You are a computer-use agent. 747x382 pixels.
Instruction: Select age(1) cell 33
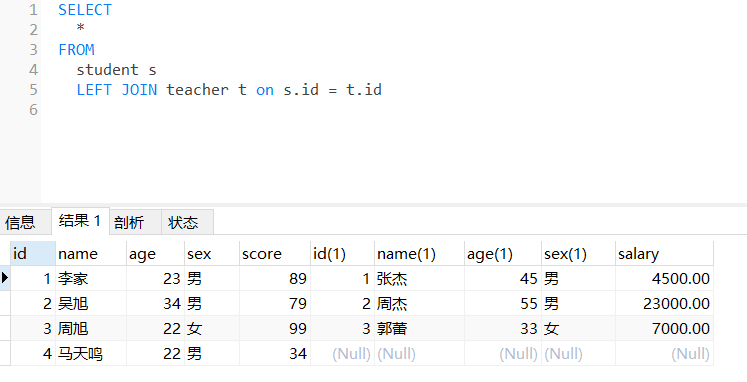click(503, 328)
